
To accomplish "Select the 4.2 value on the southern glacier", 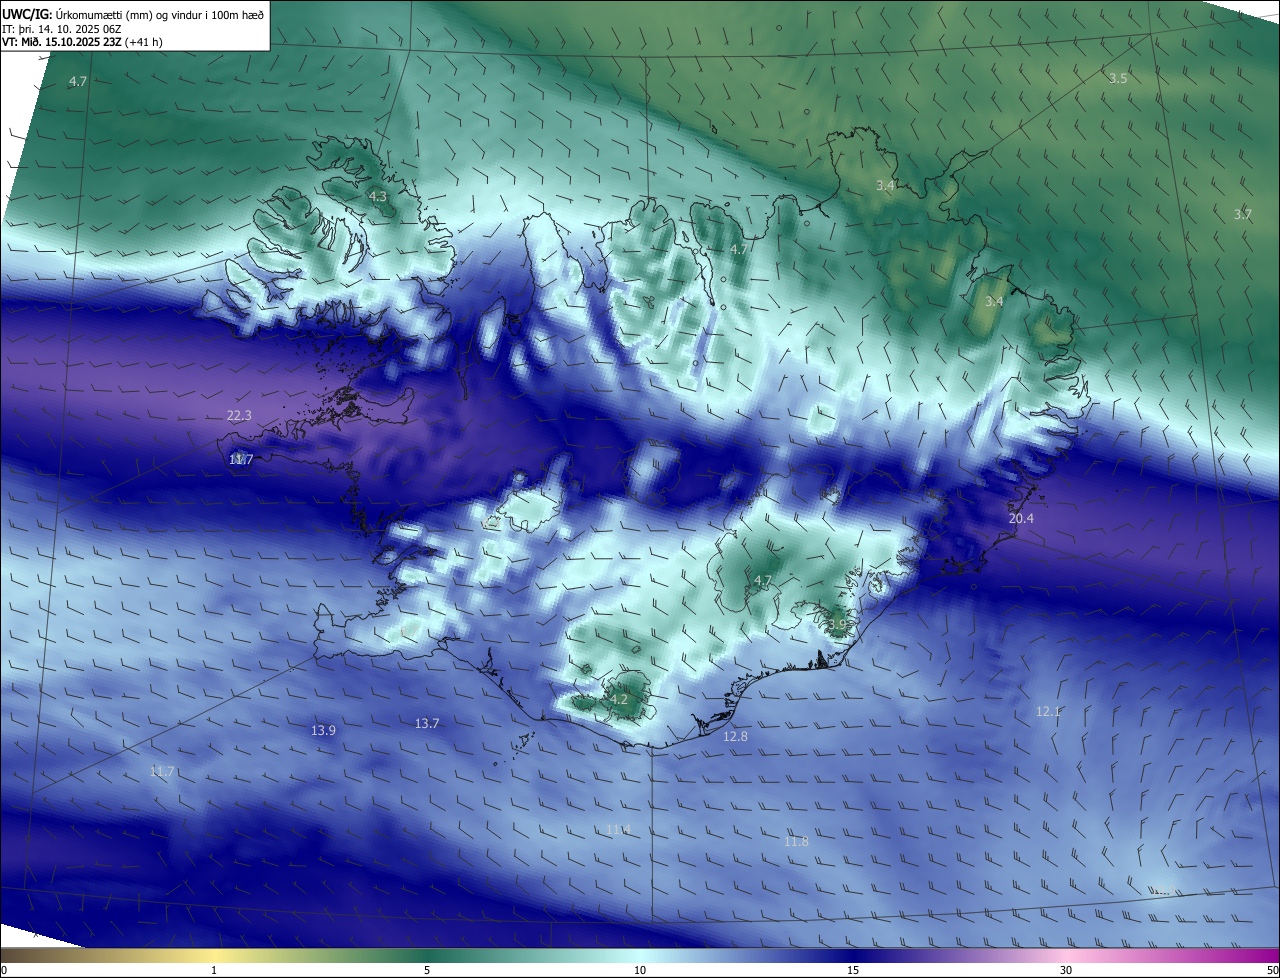I will (619, 699).
